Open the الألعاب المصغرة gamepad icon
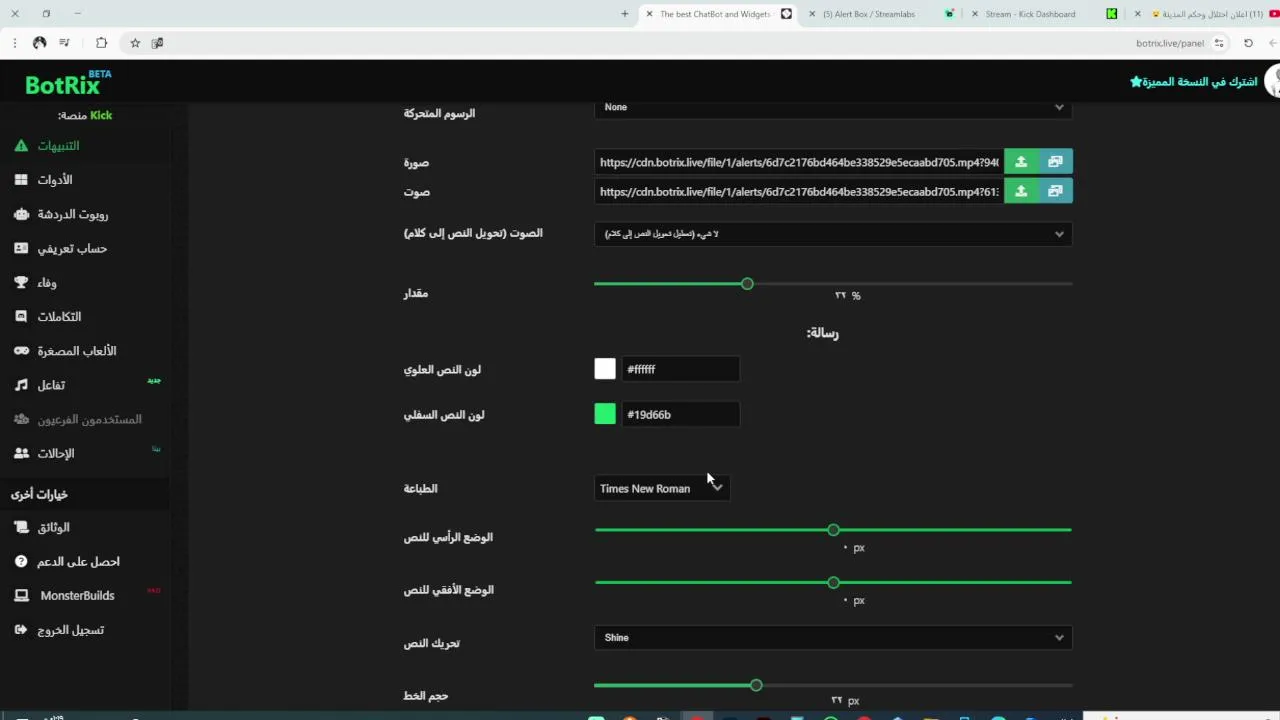Image resolution: width=1280 pixels, height=720 pixels. (x=21, y=351)
